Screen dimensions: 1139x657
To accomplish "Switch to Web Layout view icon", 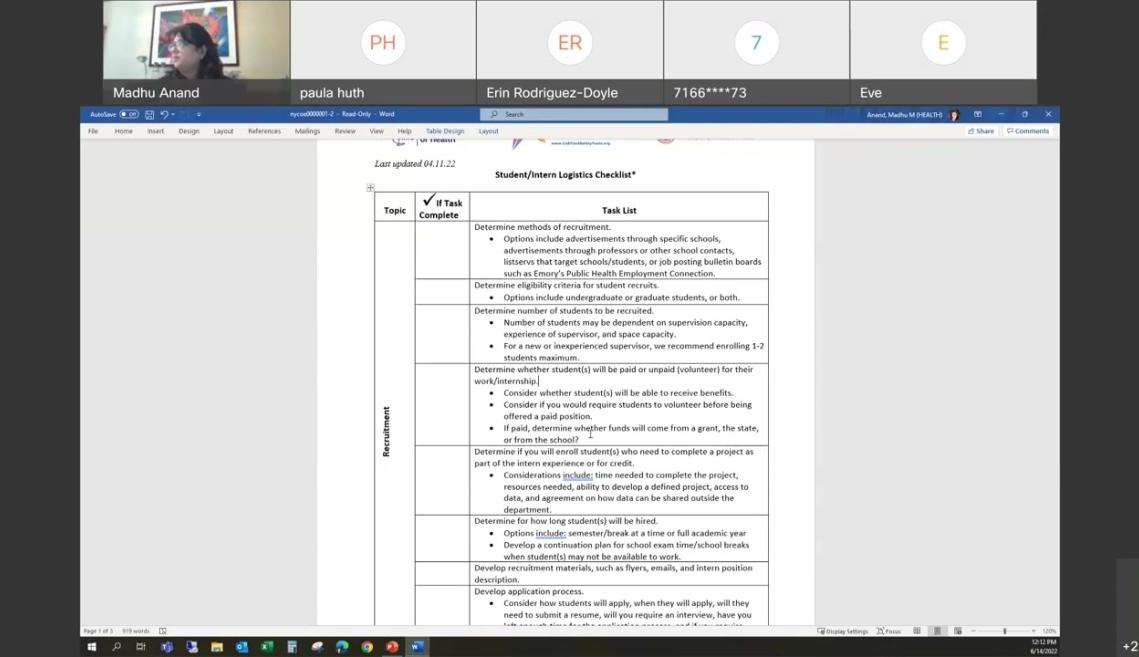I will pos(957,631).
